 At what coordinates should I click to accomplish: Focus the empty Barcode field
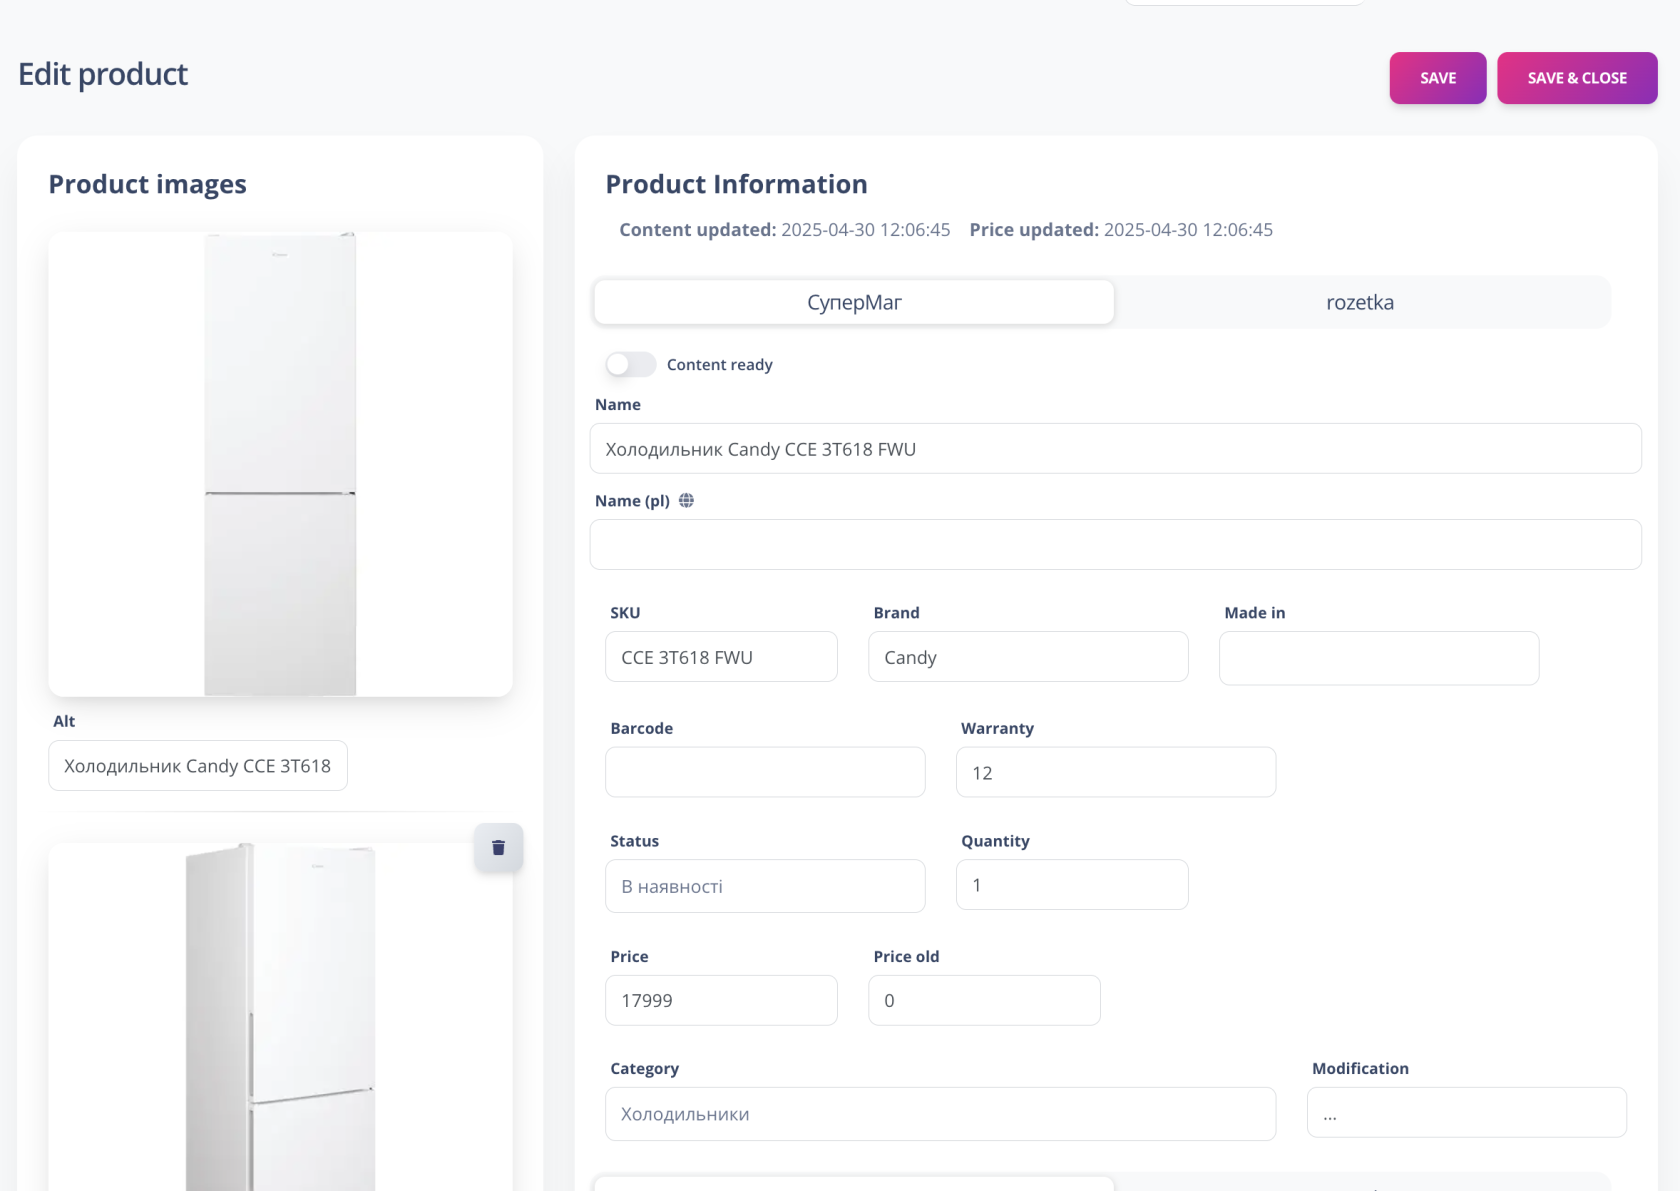click(765, 772)
